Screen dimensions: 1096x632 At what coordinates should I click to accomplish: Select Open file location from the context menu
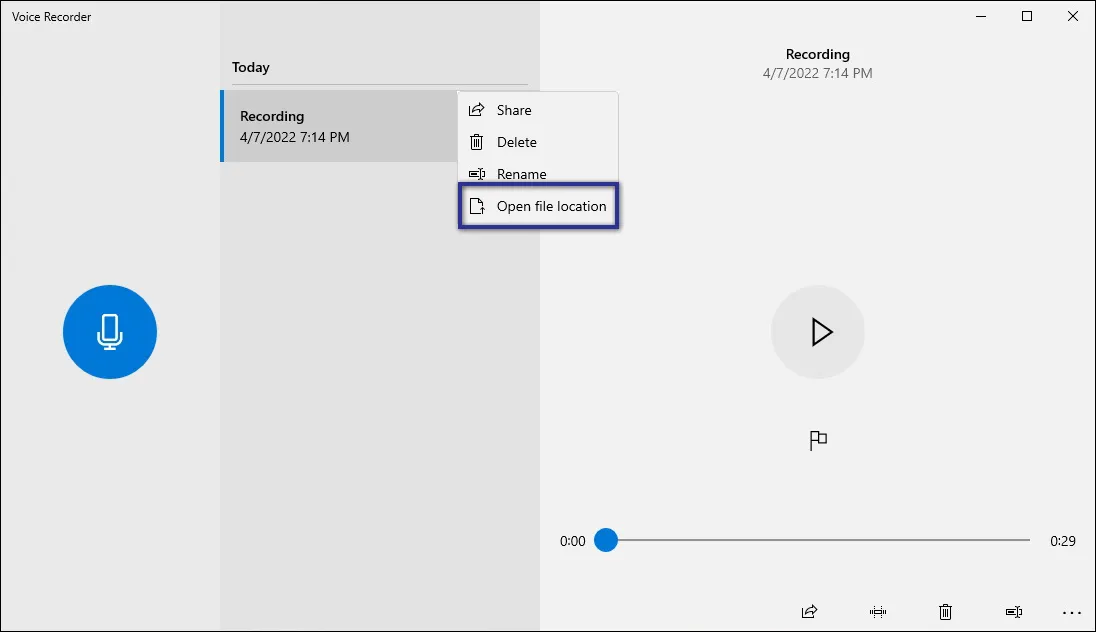[x=552, y=206]
